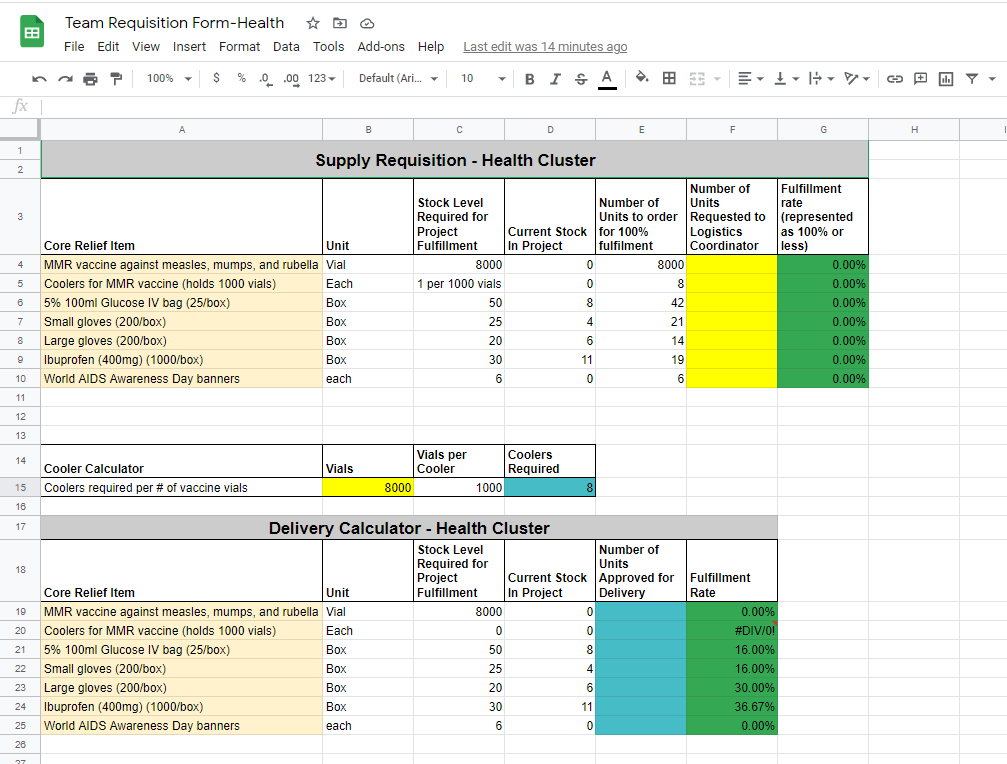Click the redo arrow icon
The image size is (1007, 764).
65,78
